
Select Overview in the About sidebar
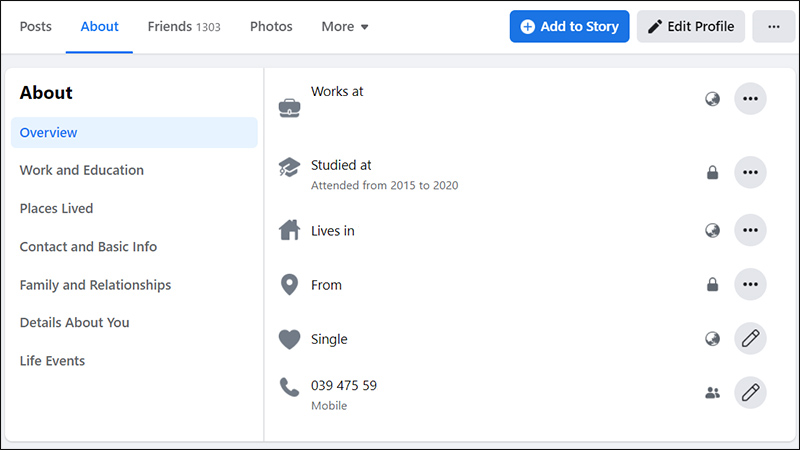click(134, 133)
